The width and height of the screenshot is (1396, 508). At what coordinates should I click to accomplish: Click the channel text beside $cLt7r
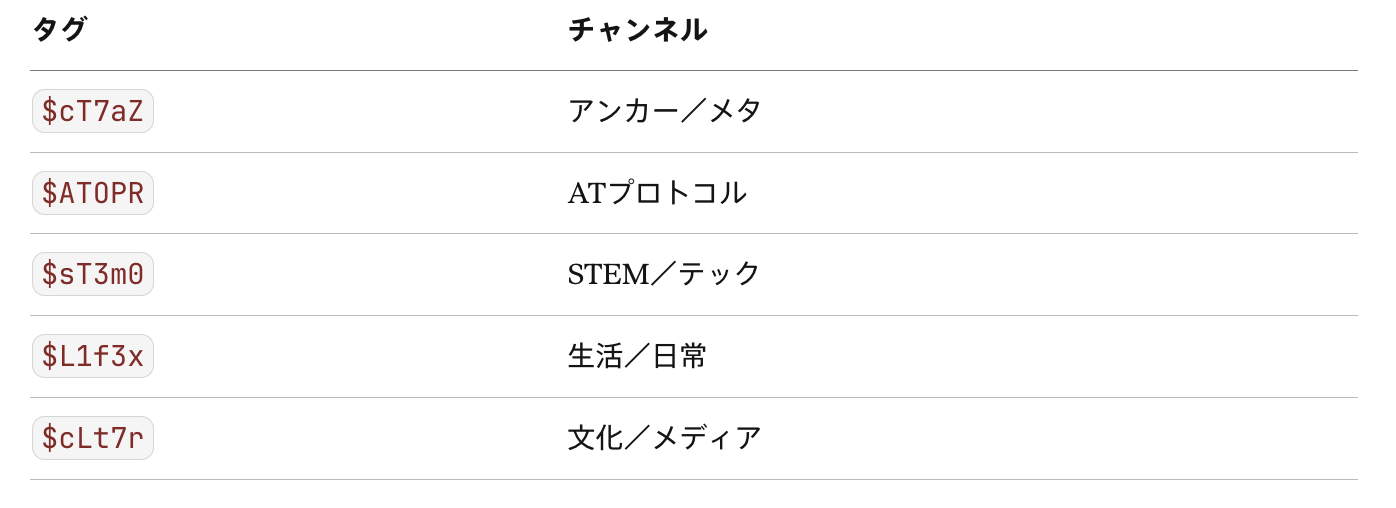[664, 438]
